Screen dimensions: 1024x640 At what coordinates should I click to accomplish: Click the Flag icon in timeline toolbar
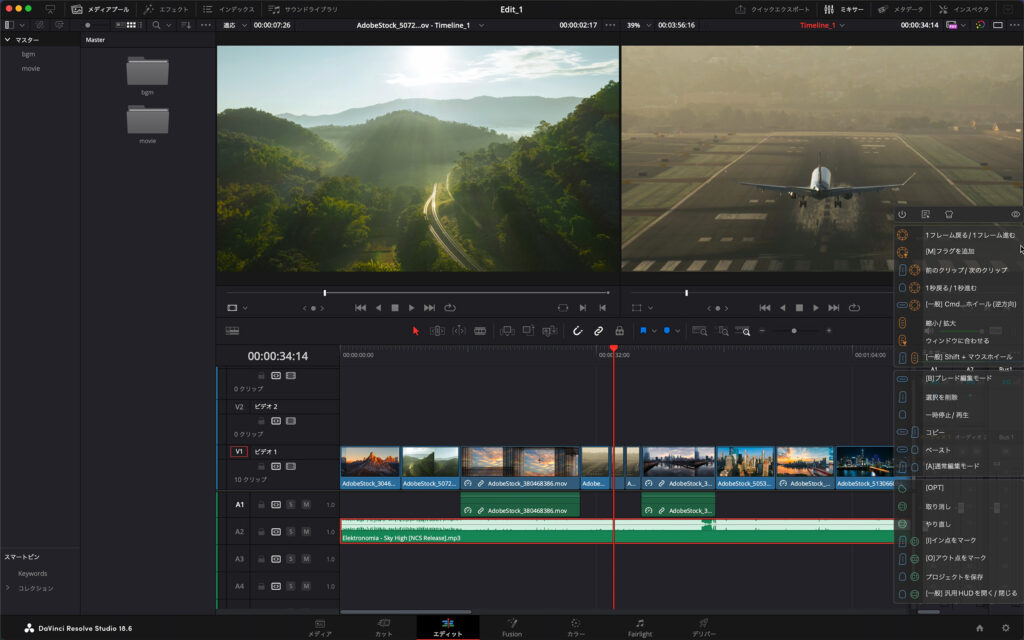[643, 331]
